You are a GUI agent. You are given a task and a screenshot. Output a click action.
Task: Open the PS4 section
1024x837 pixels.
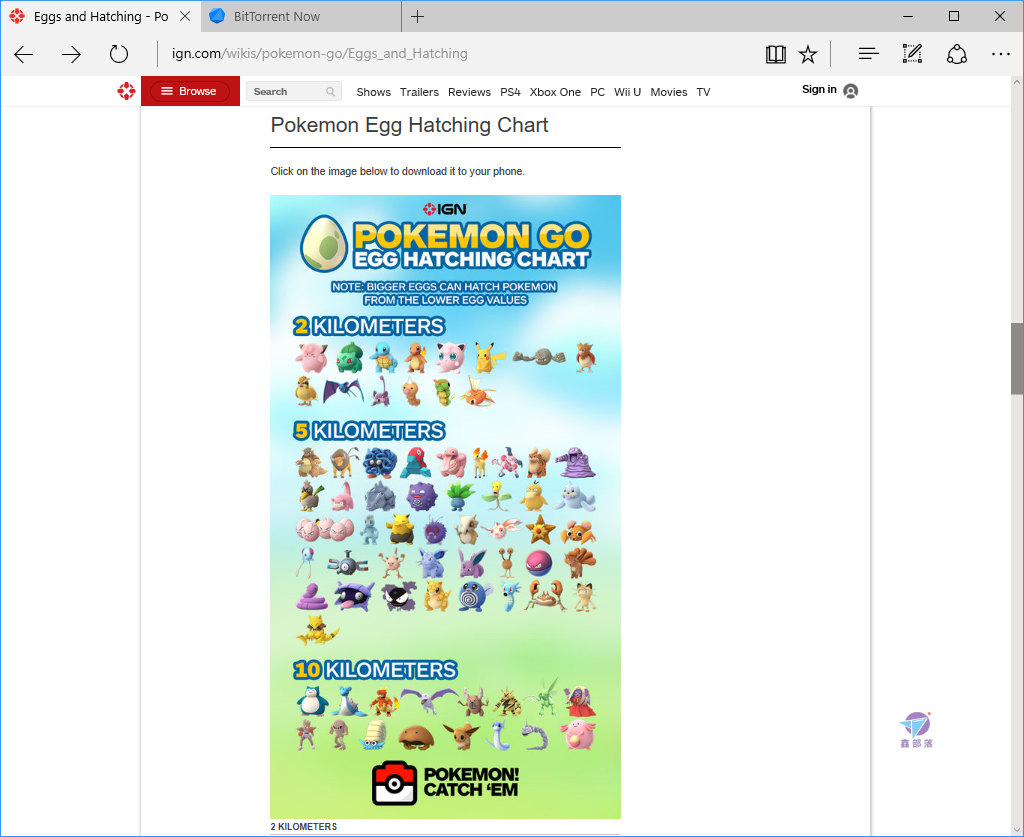[x=510, y=92]
